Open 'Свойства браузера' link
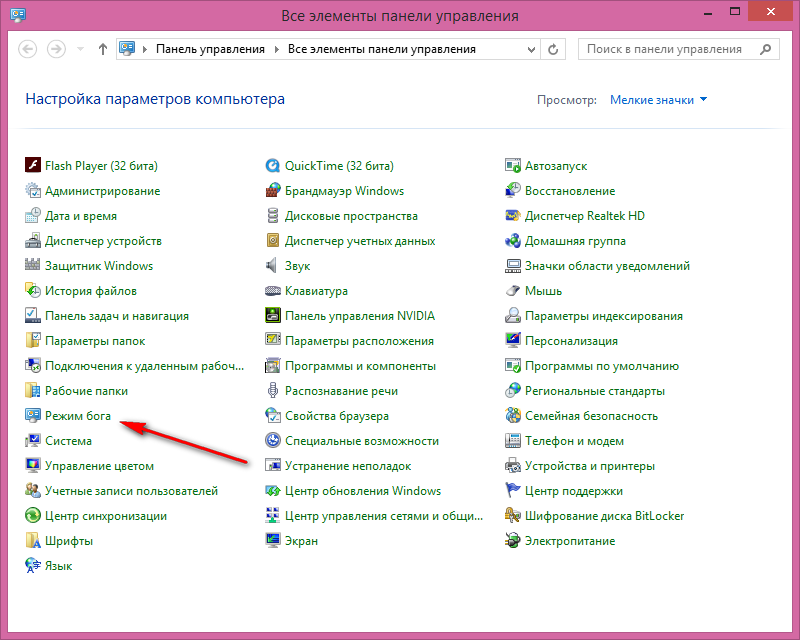 (x=337, y=415)
